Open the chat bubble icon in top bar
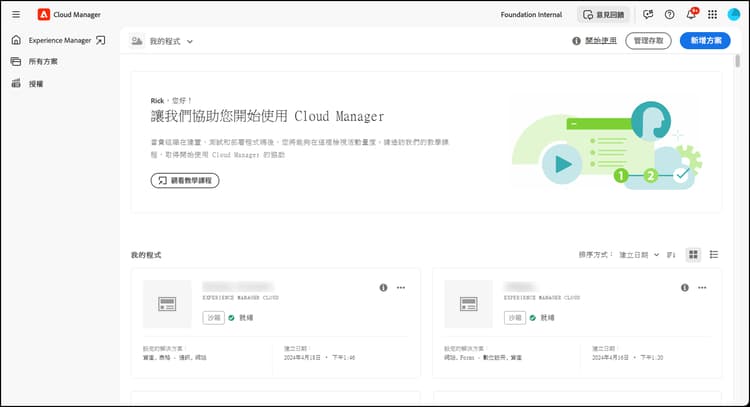Image resolution: width=750 pixels, height=407 pixels. coord(648,14)
